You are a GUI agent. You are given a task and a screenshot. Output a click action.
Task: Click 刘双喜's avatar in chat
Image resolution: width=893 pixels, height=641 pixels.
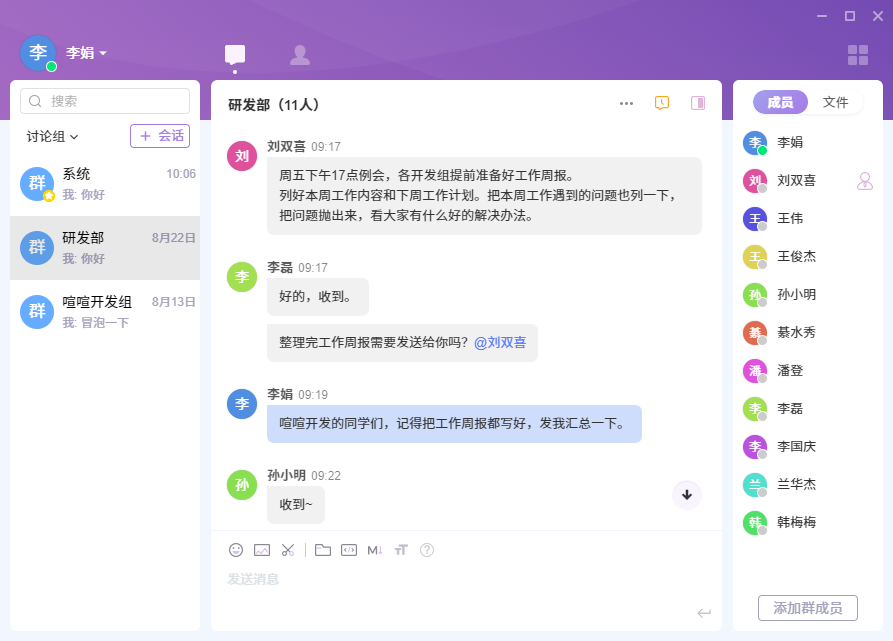tap(242, 156)
